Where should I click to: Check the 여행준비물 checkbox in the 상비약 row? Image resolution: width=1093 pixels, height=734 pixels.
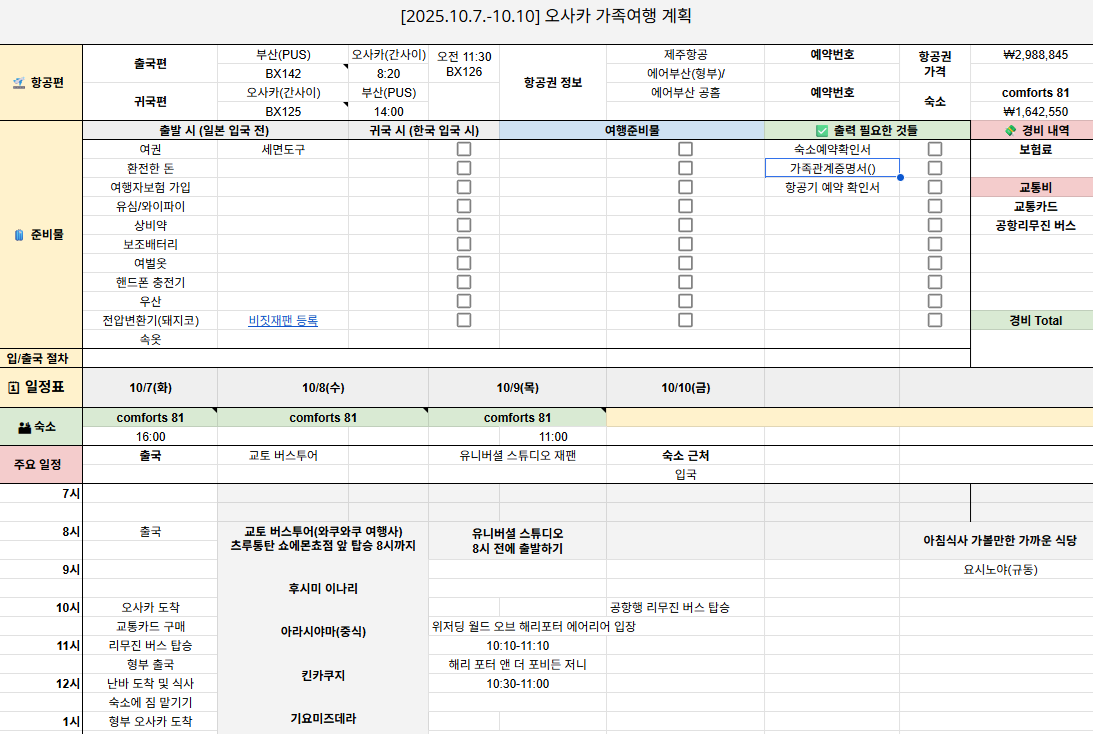(x=685, y=225)
